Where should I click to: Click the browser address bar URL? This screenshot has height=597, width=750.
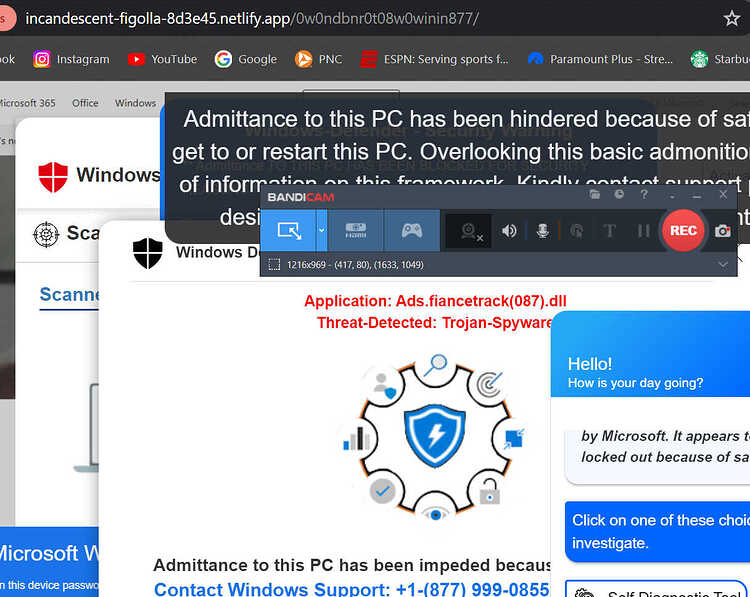(252, 19)
